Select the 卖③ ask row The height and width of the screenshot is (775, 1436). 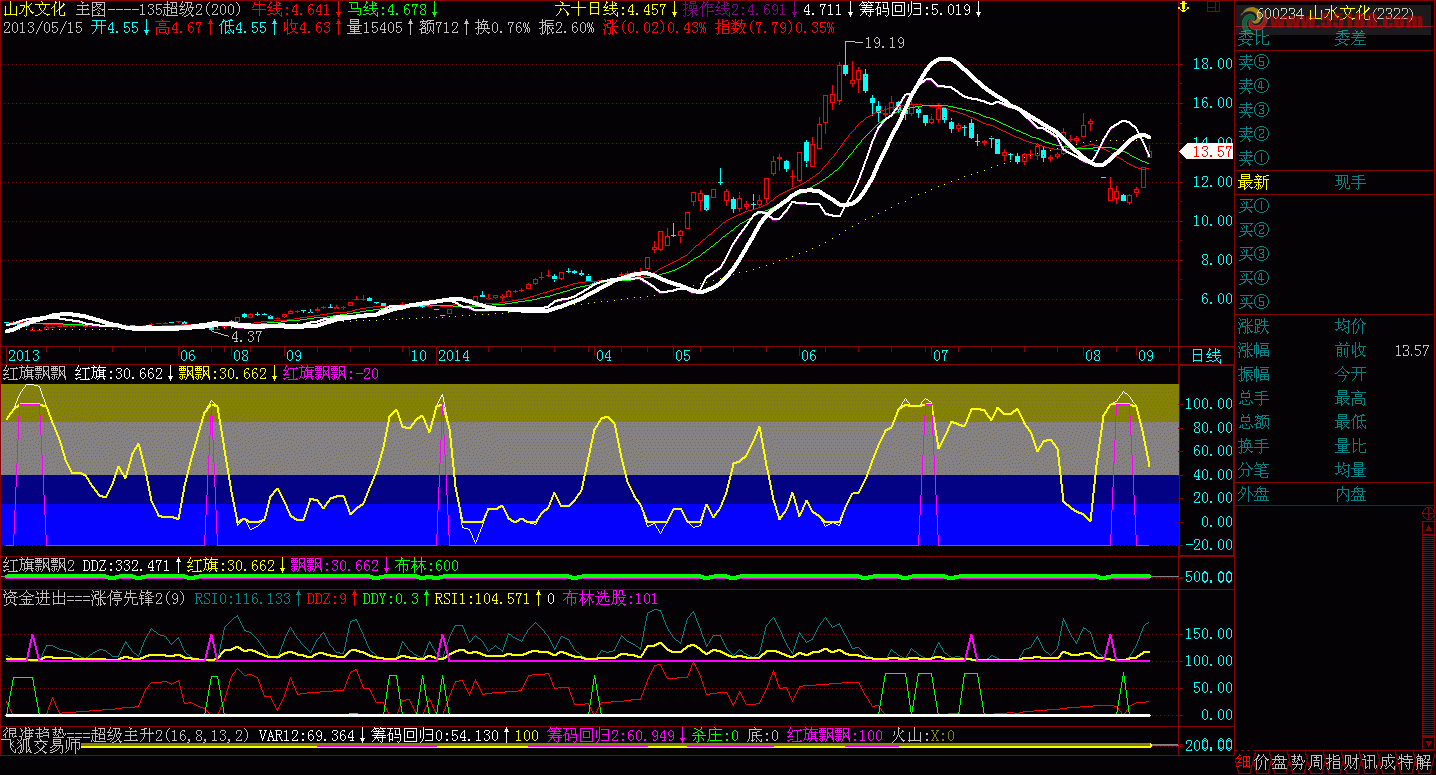[x=1335, y=110]
